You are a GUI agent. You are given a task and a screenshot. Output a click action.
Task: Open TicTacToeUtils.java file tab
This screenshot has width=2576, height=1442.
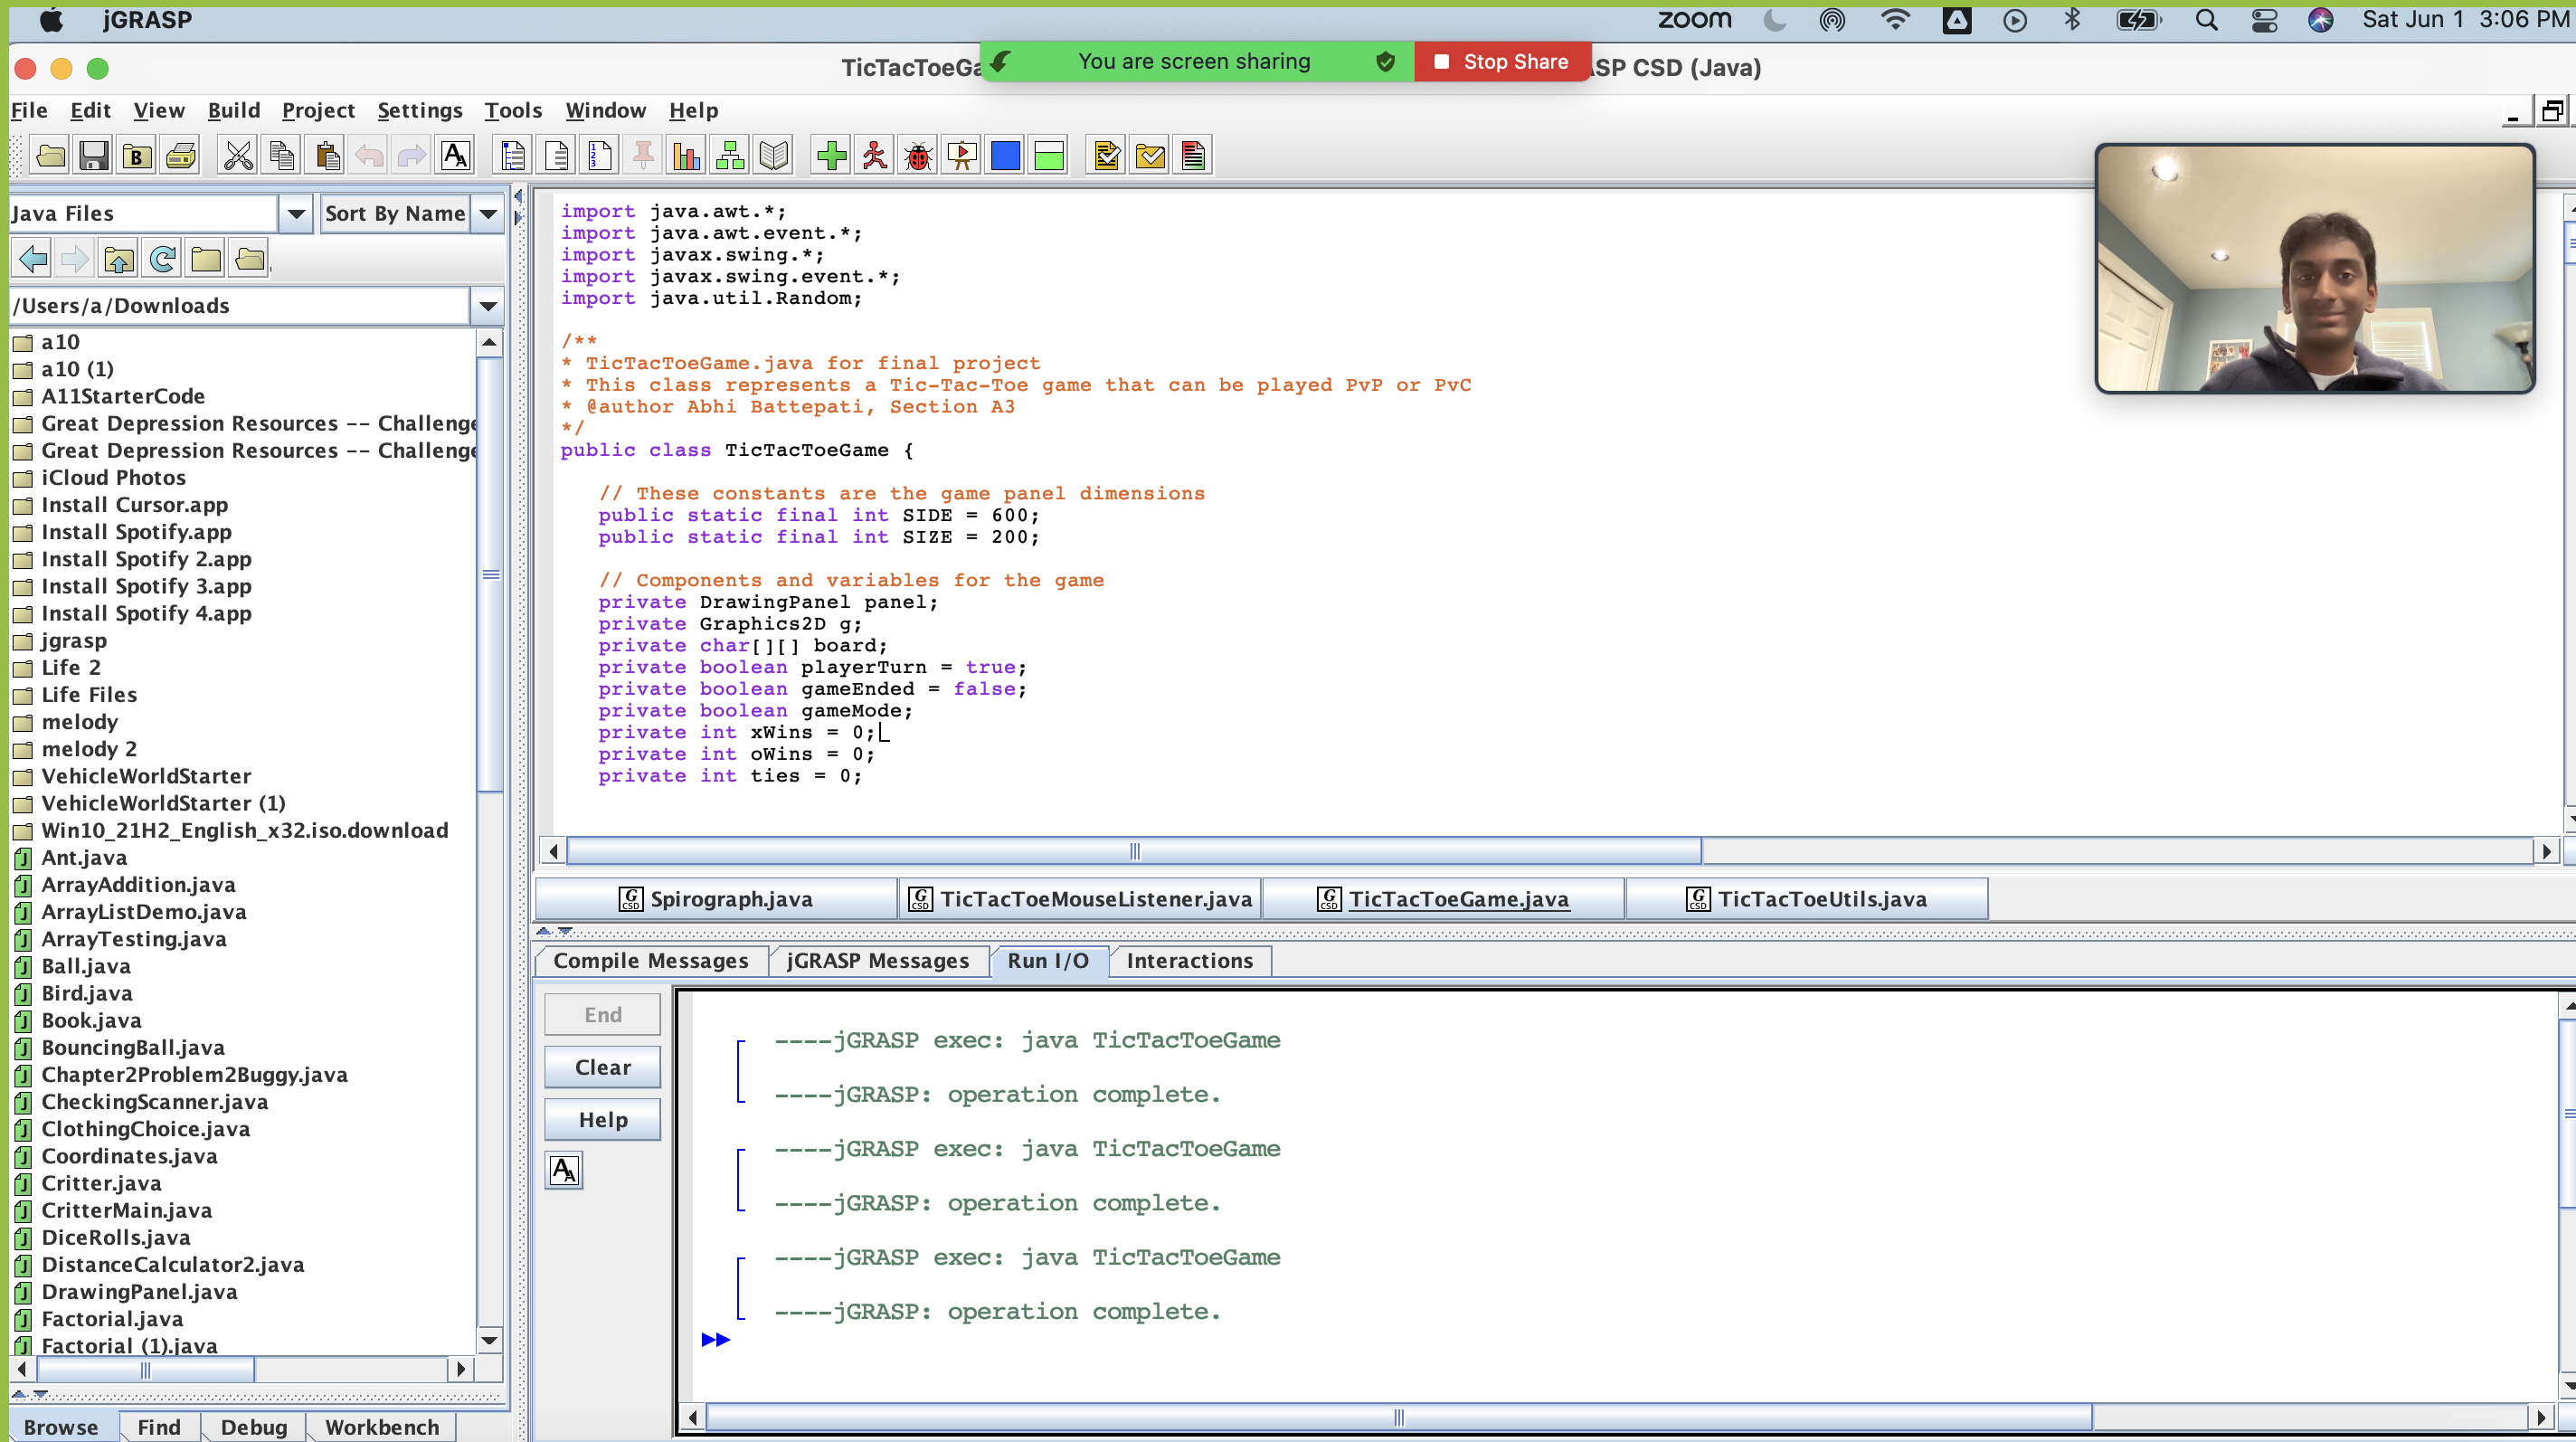(x=1808, y=899)
